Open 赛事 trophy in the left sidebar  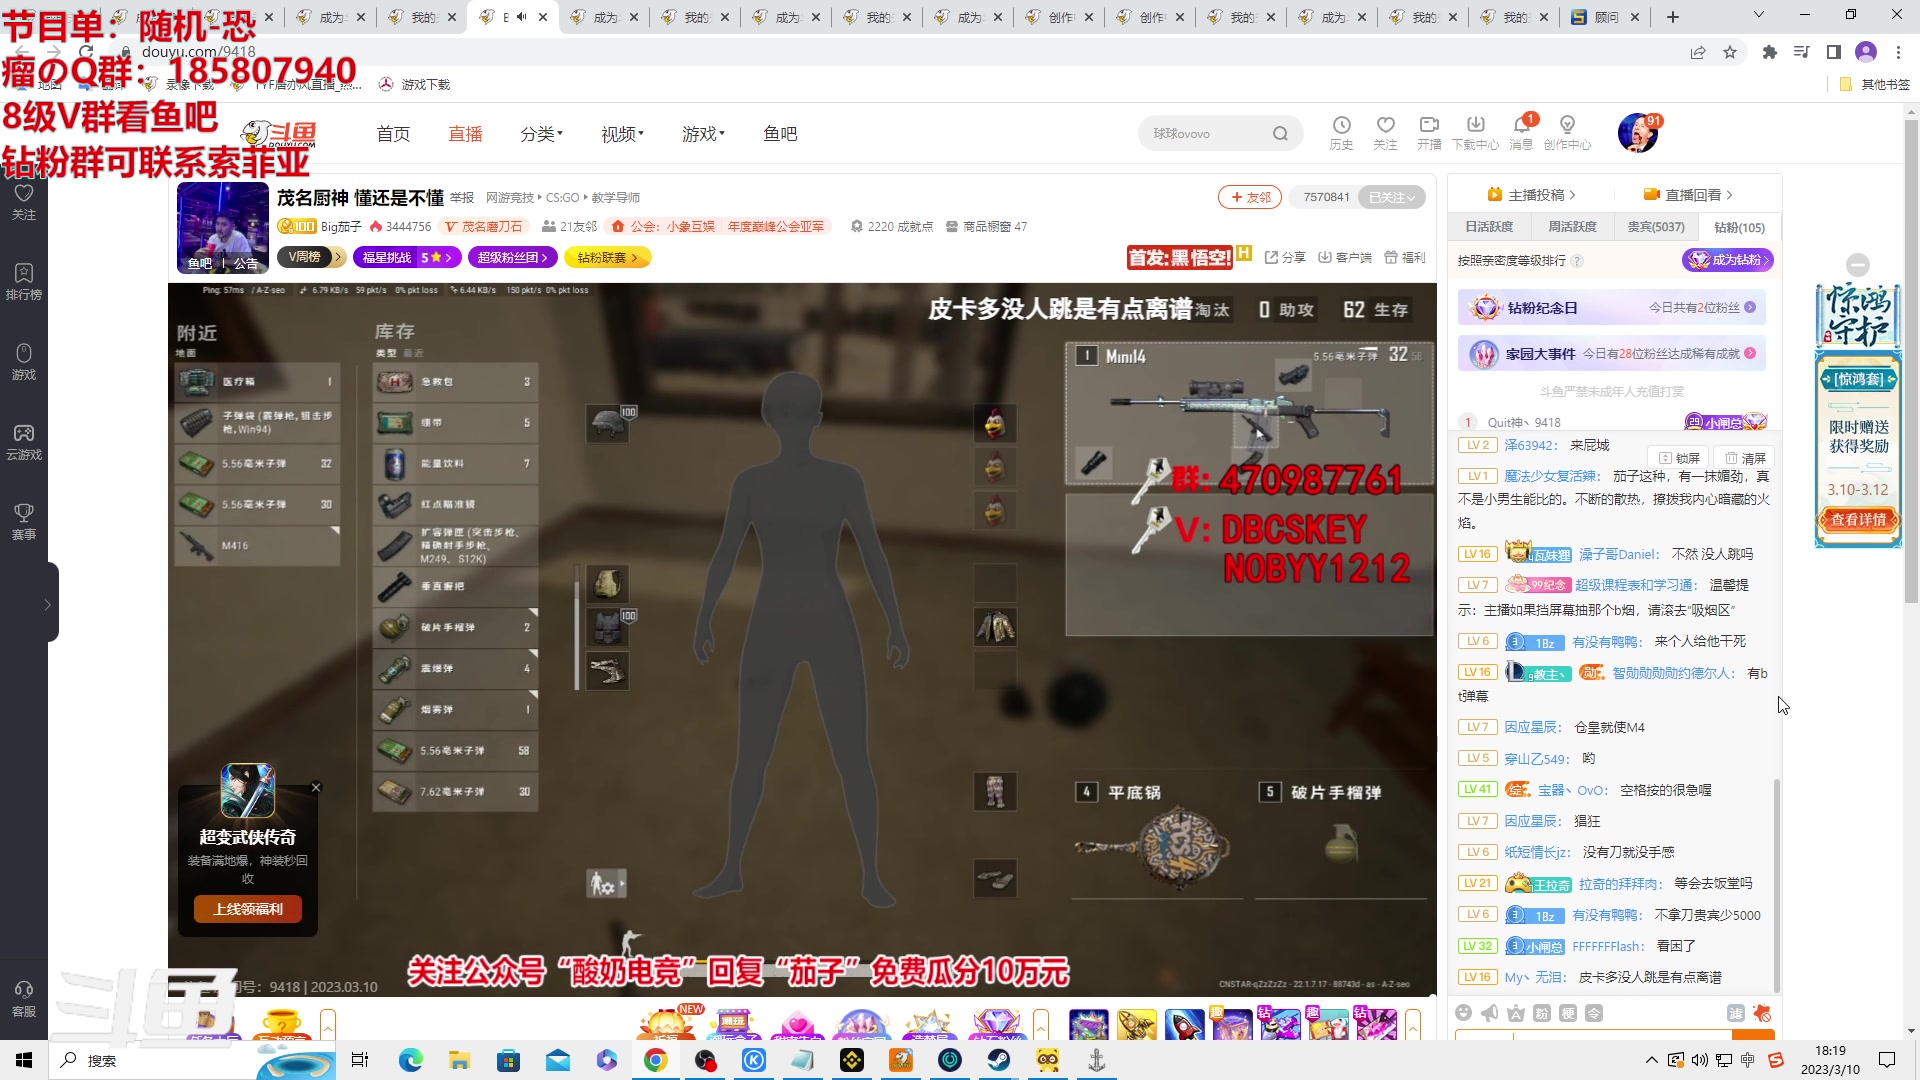24,521
